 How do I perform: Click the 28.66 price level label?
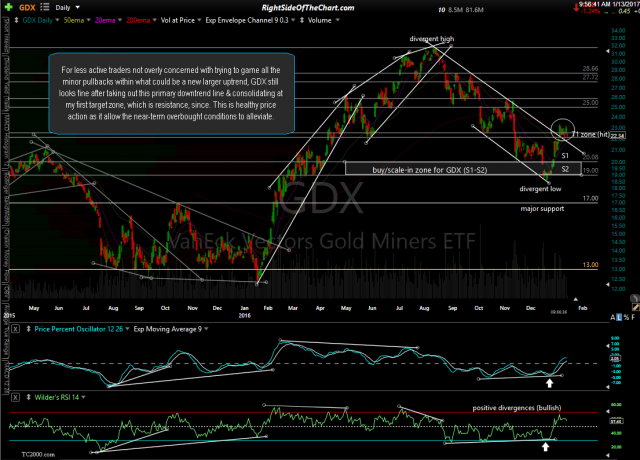590,69
